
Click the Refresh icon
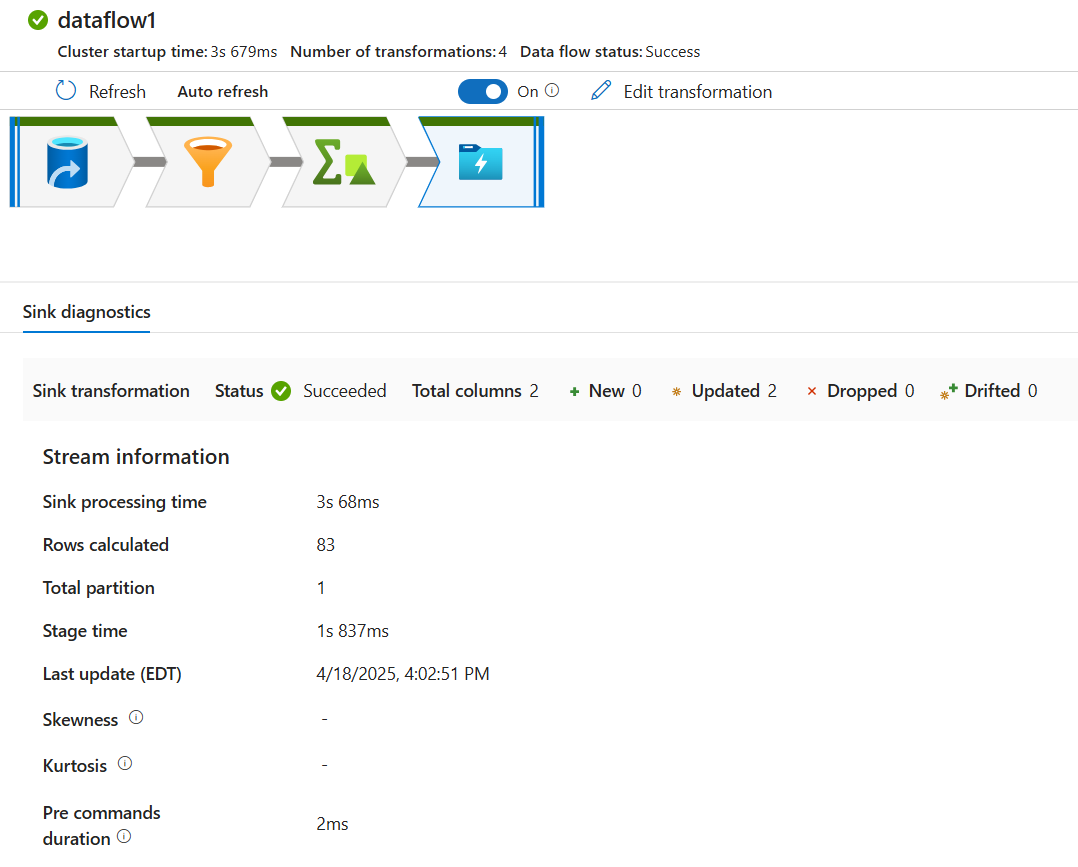pyautogui.click(x=63, y=91)
